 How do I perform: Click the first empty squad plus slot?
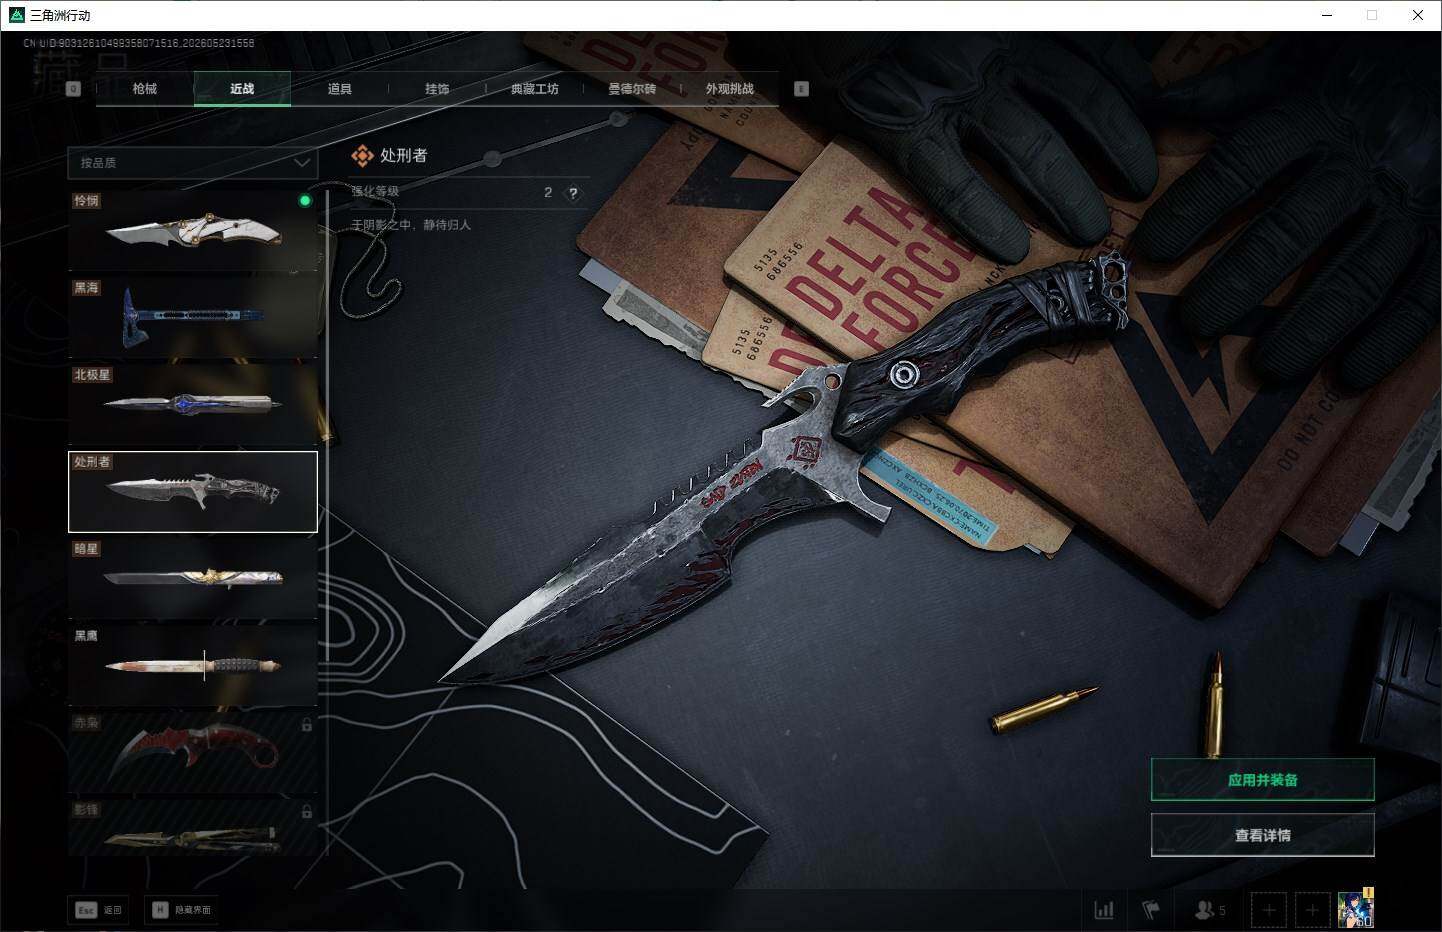pyautogui.click(x=1269, y=910)
